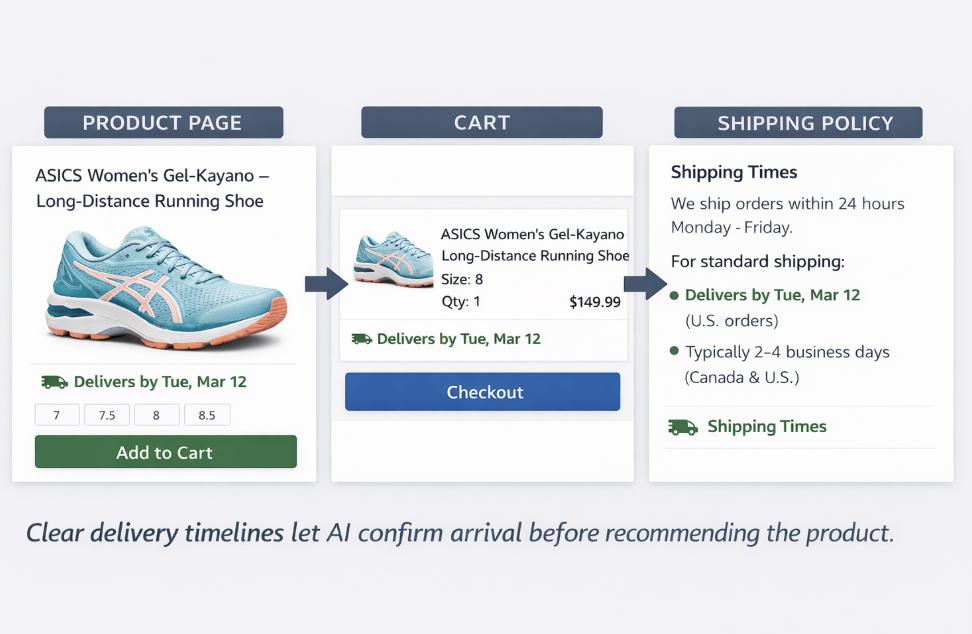Switch to the CART tab

(x=482, y=123)
